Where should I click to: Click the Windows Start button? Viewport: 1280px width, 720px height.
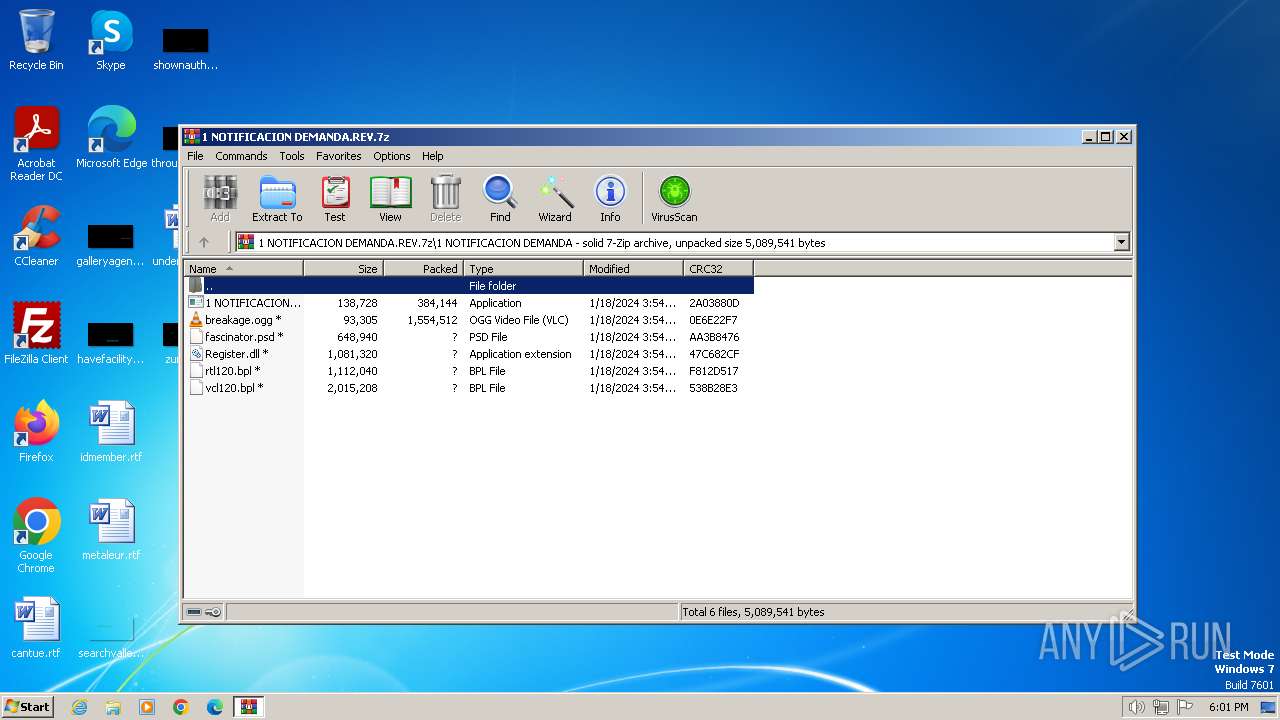28,707
